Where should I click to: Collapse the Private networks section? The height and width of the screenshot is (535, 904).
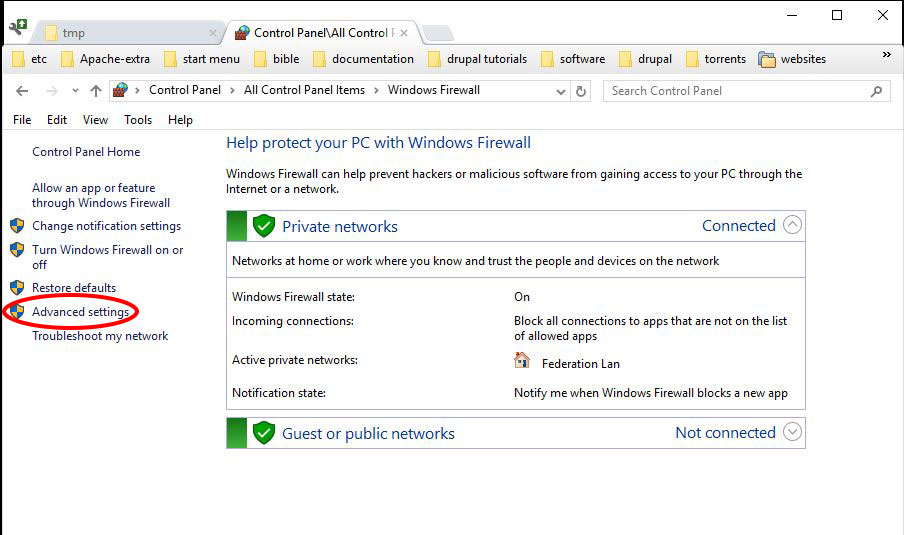point(792,225)
